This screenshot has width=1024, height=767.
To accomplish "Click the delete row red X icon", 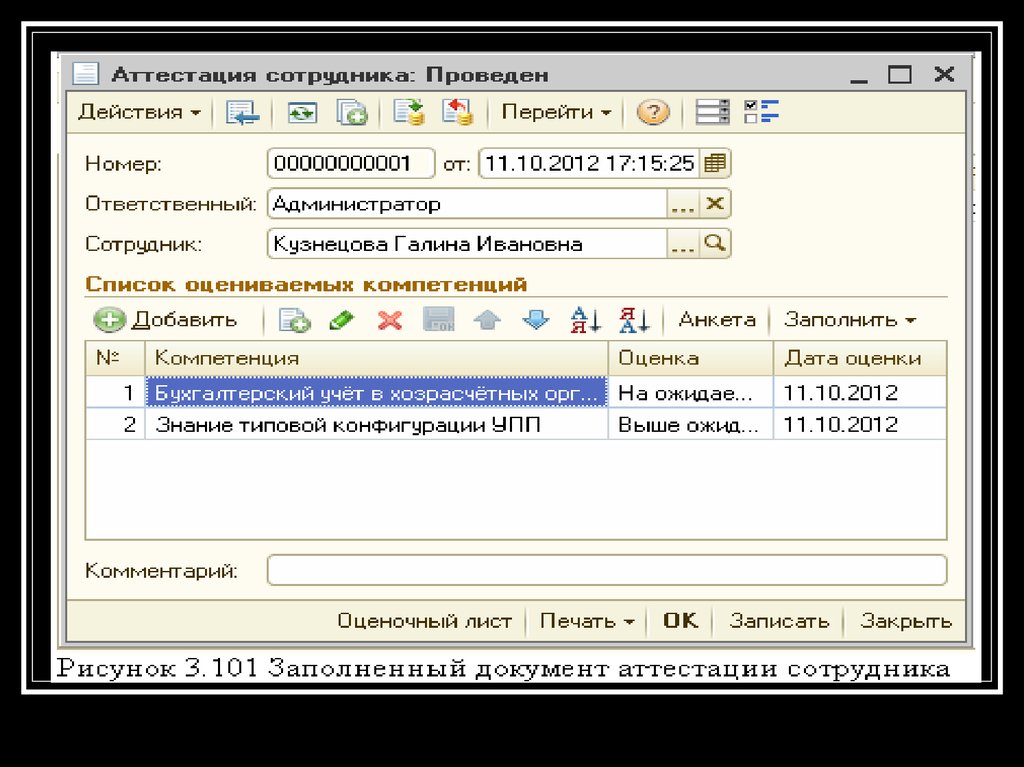I will click(389, 320).
